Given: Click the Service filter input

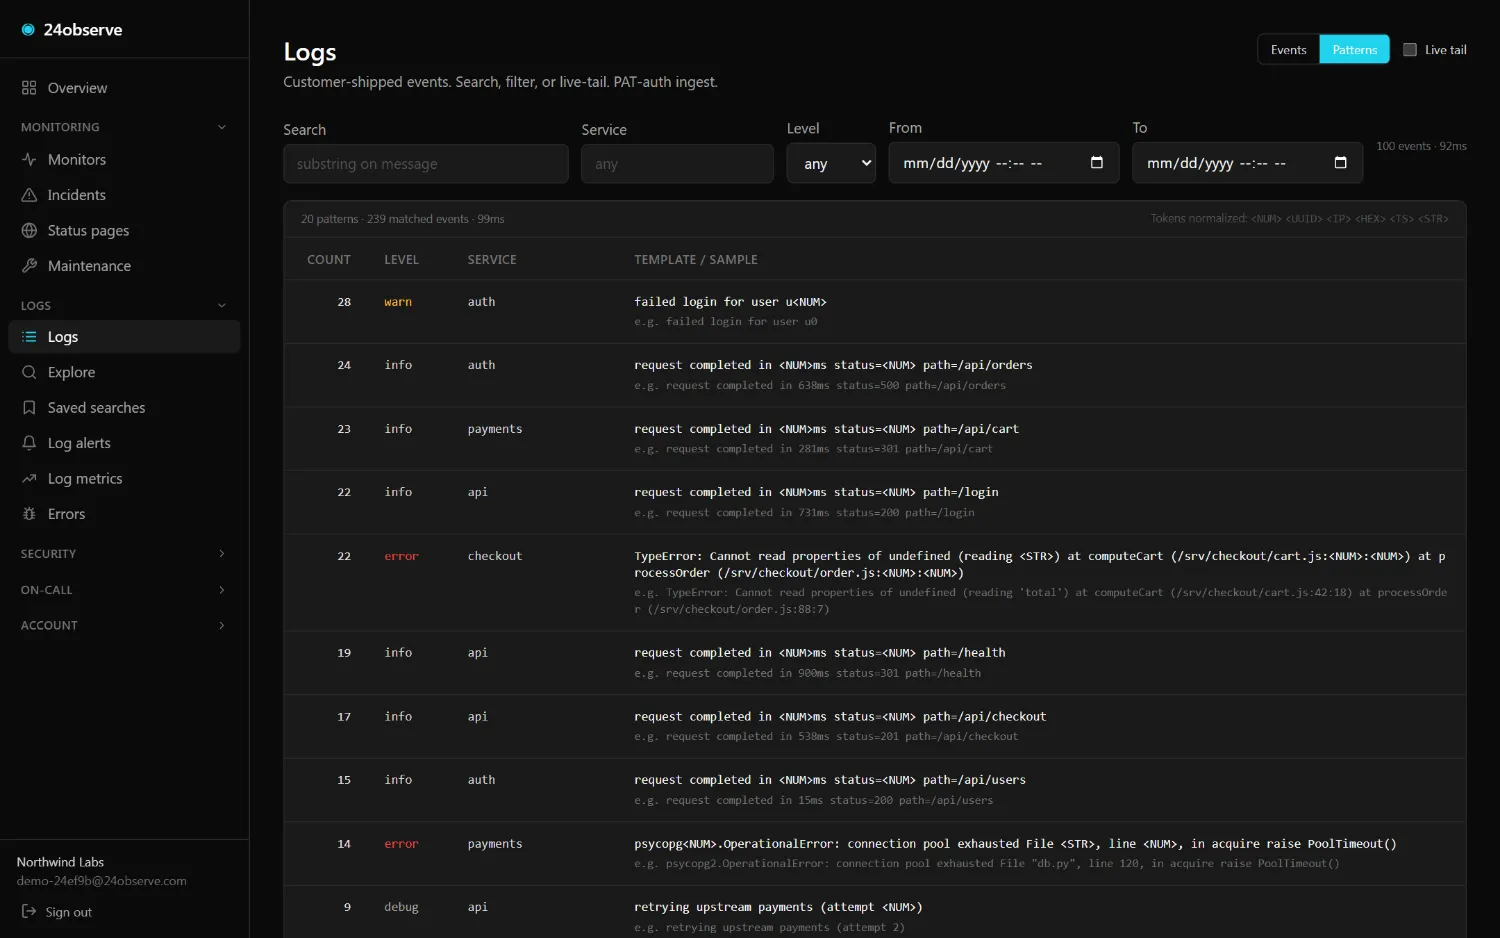Looking at the screenshot, I should tap(677, 163).
